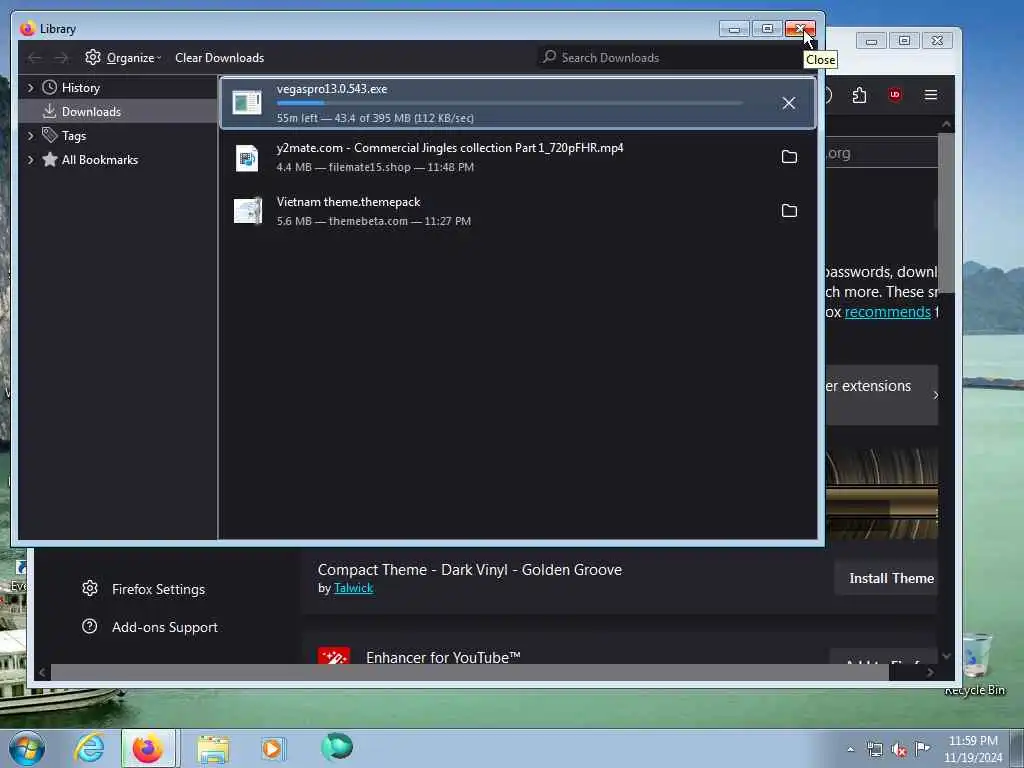The height and width of the screenshot is (768, 1024).
Task: Click the muted volume tray icon
Action: pyautogui.click(x=899, y=750)
